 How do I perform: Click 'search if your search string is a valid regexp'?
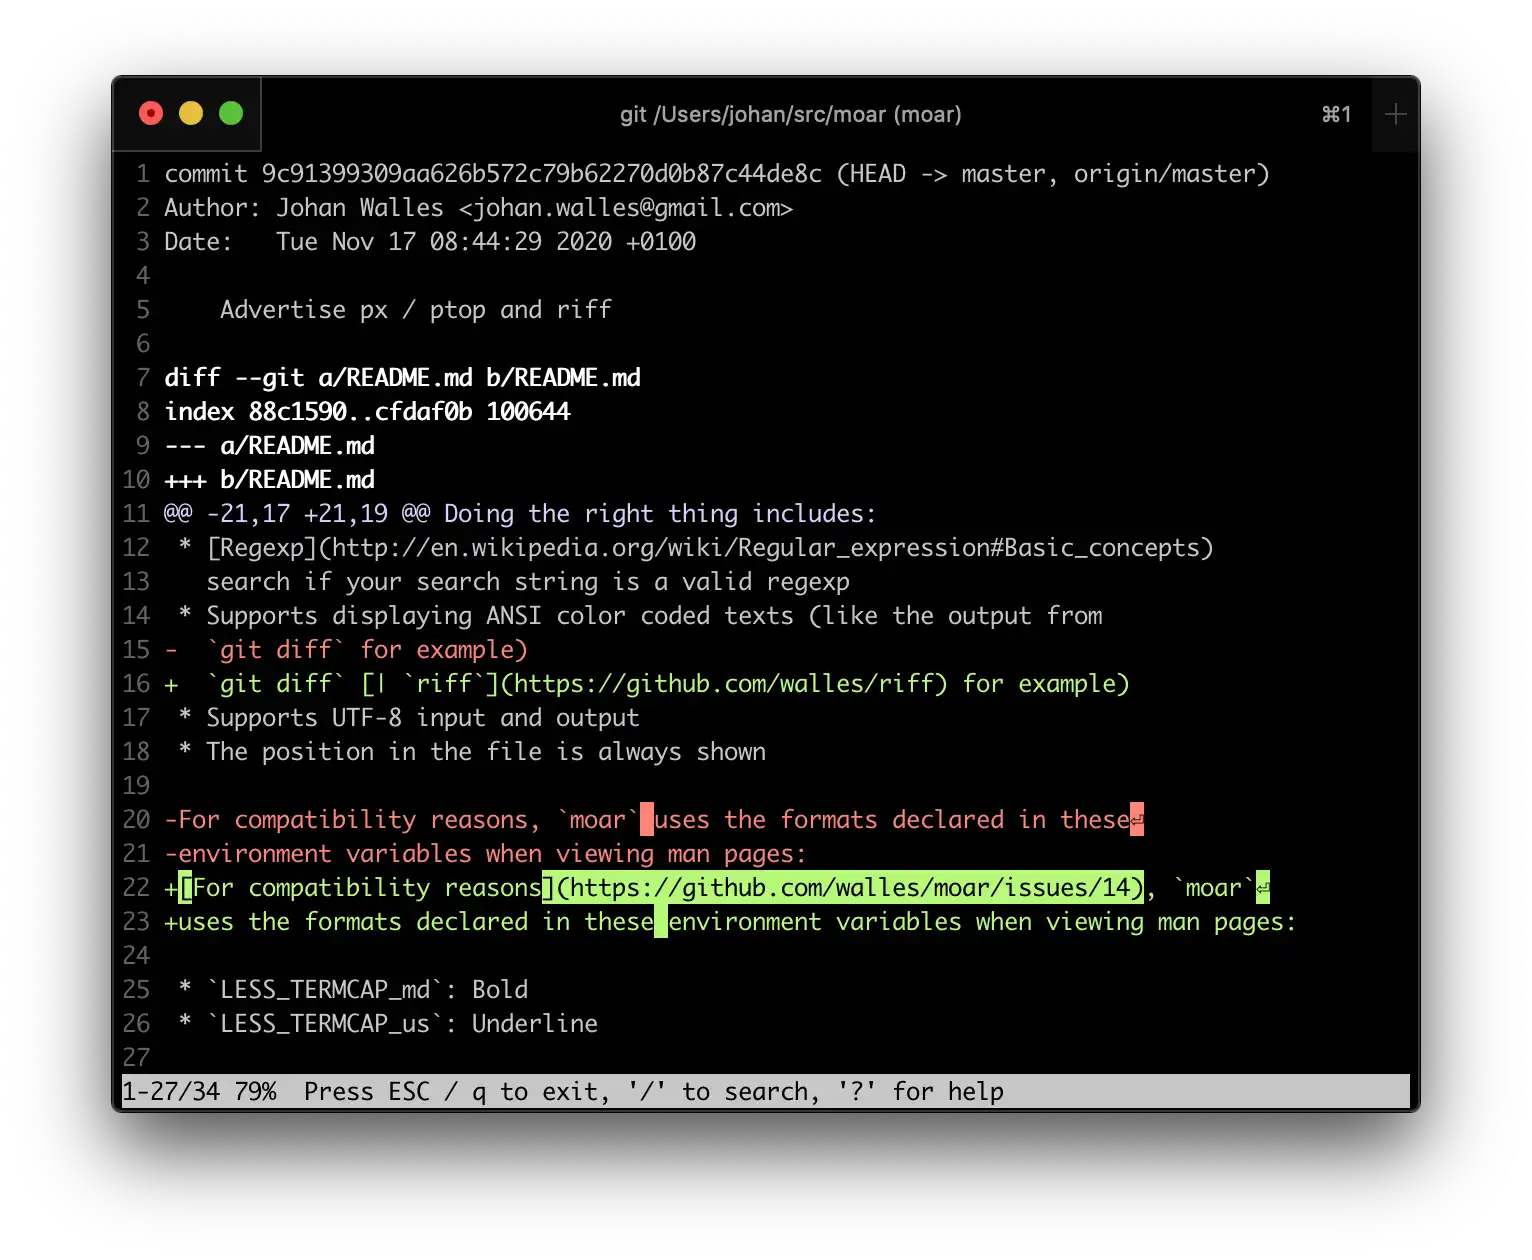(x=528, y=582)
